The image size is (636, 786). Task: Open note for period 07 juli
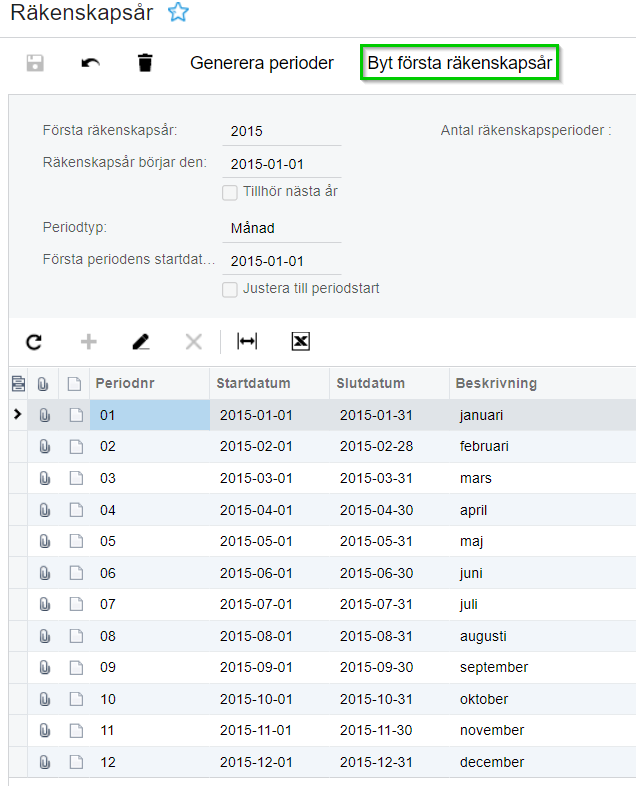click(76, 604)
